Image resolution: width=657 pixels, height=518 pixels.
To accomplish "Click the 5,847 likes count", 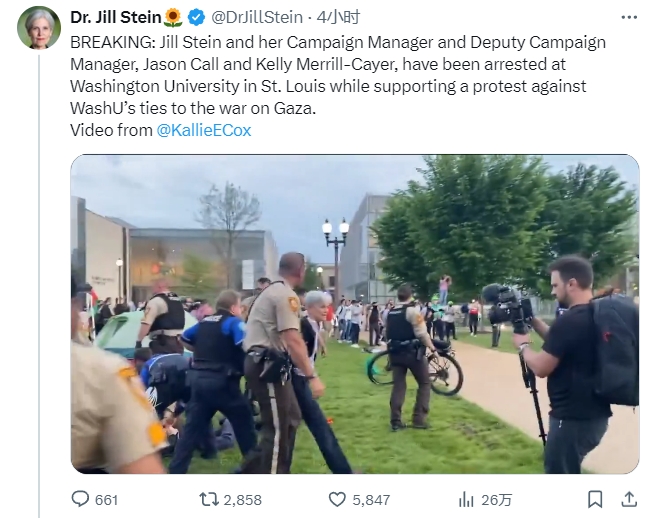I will [x=372, y=500].
